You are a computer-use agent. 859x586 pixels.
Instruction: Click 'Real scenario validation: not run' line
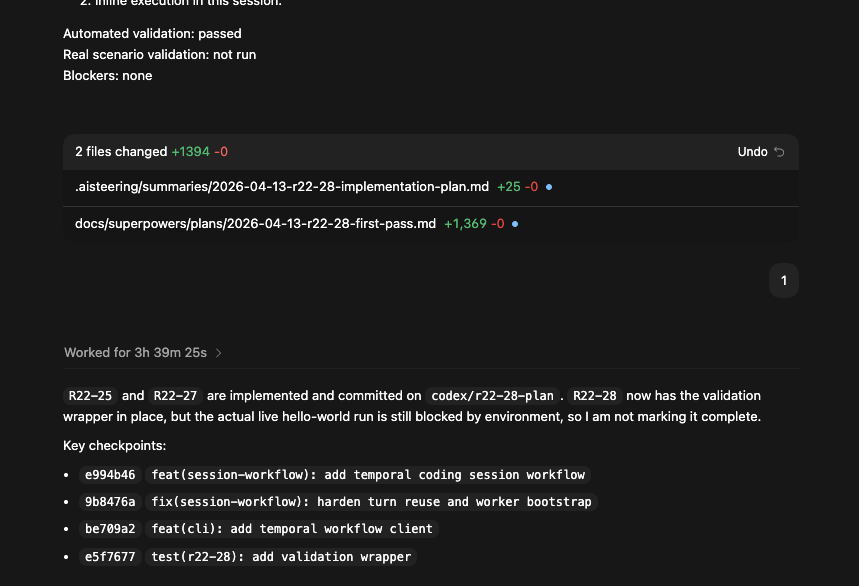click(x=159, y=55)
